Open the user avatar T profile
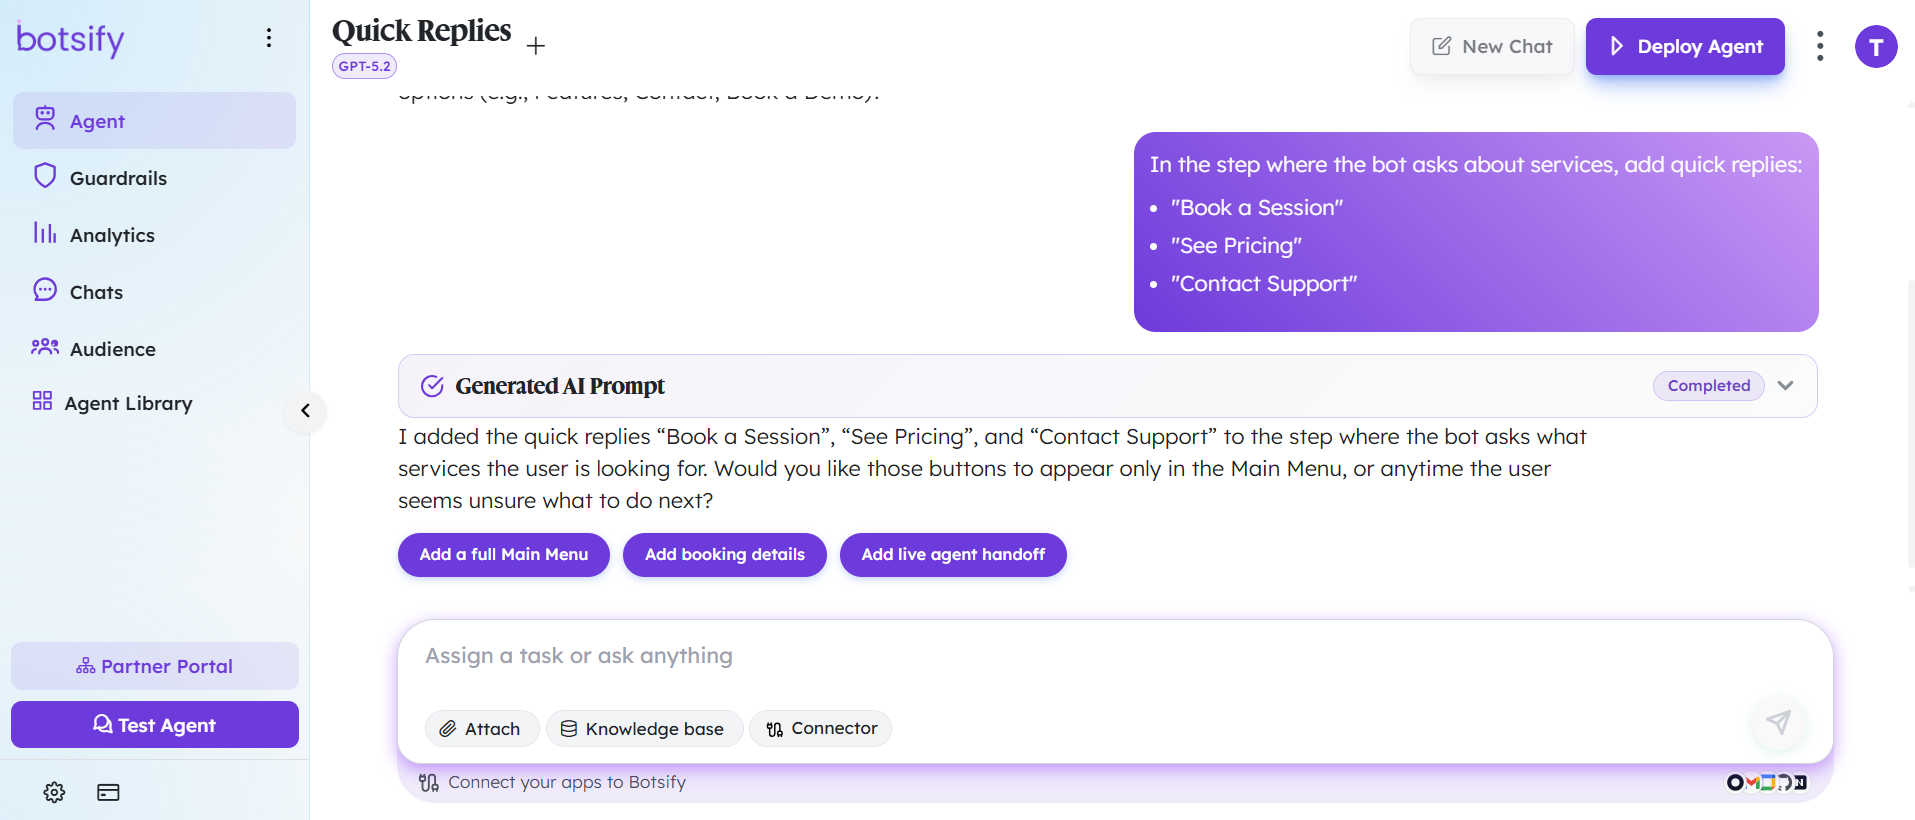The height and width of the screenshot is (820, 1915). [x=1876, y=47]
